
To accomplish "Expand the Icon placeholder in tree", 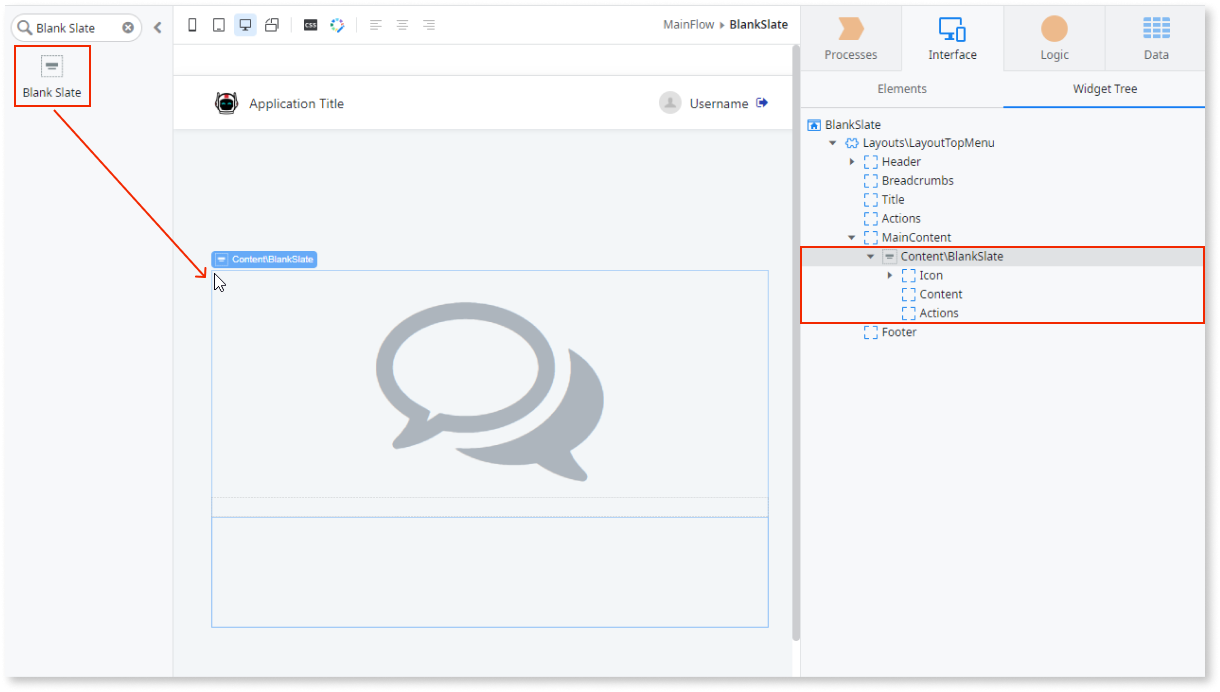I will pos(890,275).
